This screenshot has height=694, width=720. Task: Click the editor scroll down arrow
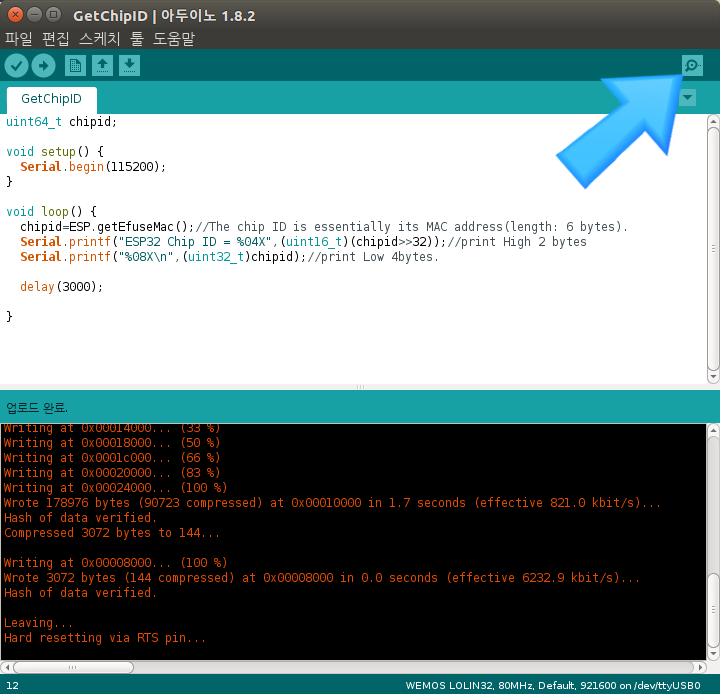713,377
